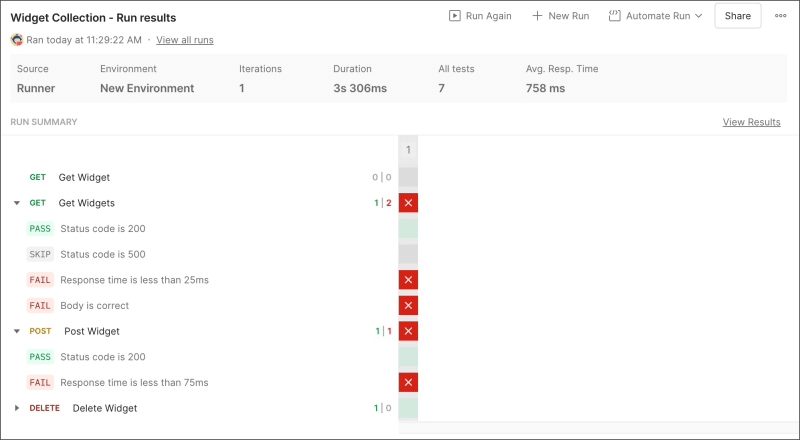Click the green pass cell for Delete Widget
Image resolution: width=800 pixels, height=440 pixels.
coord(408,408)
